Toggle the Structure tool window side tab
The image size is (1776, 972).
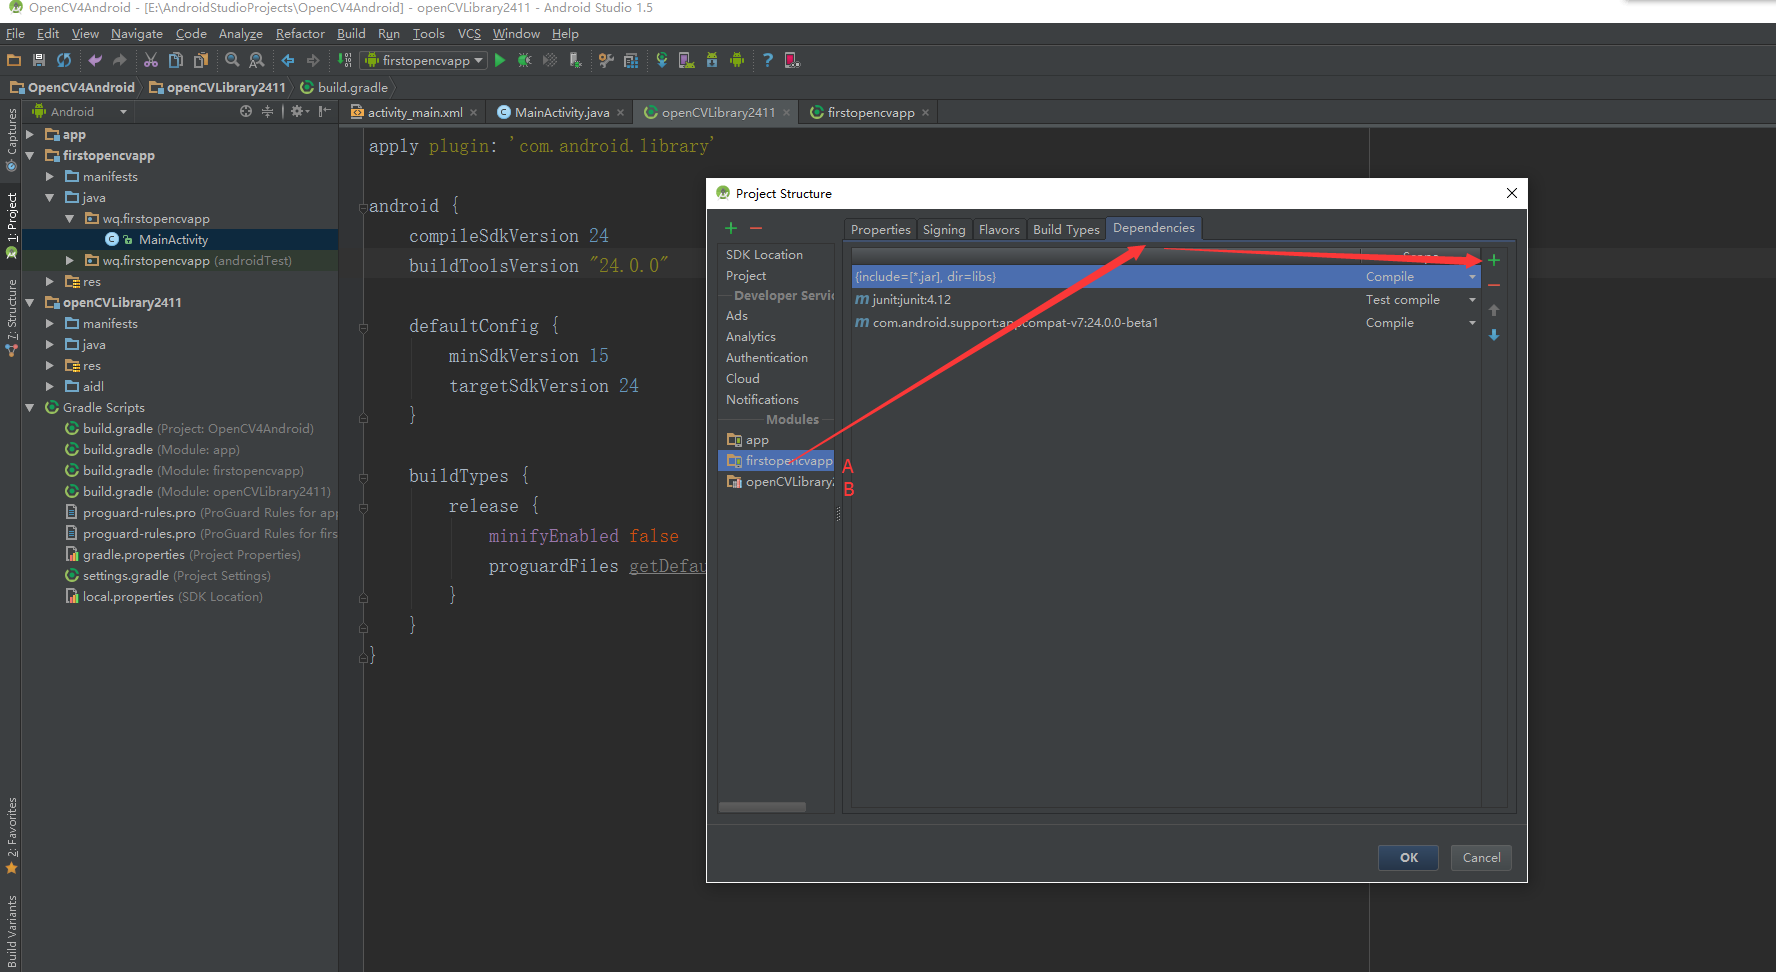pos(11,318)
